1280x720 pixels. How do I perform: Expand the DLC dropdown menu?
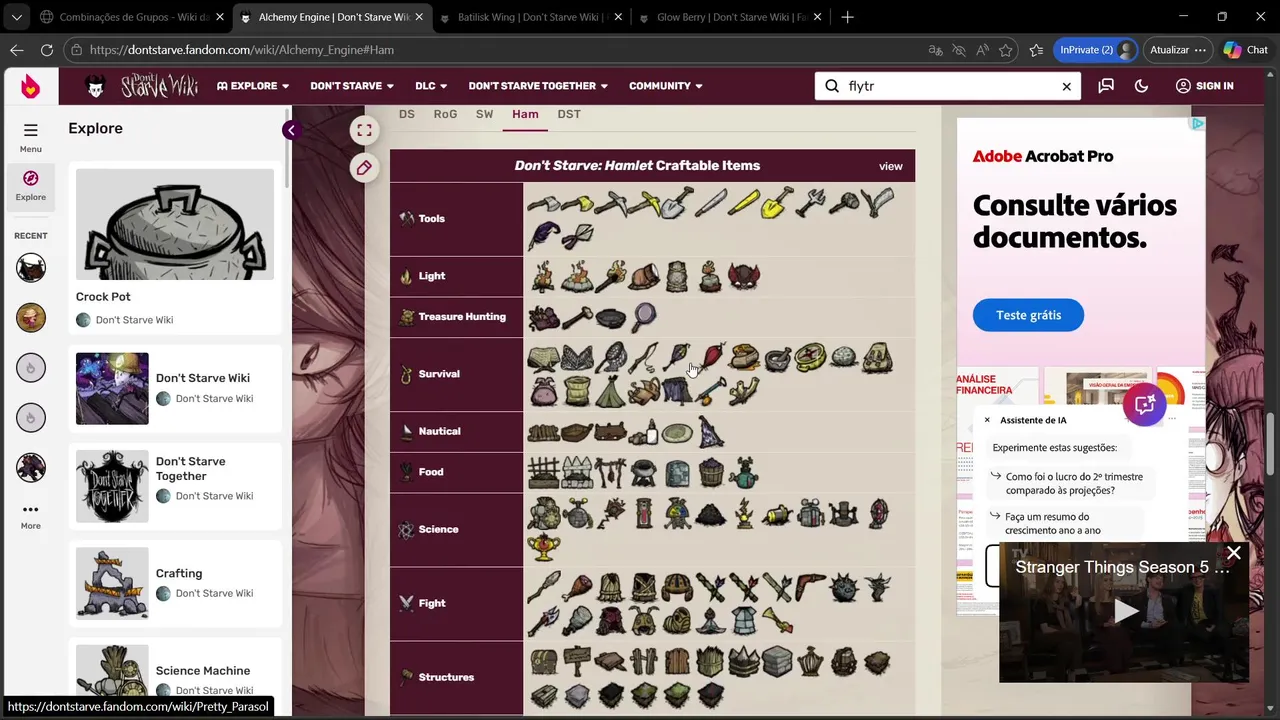pos(431,86)
